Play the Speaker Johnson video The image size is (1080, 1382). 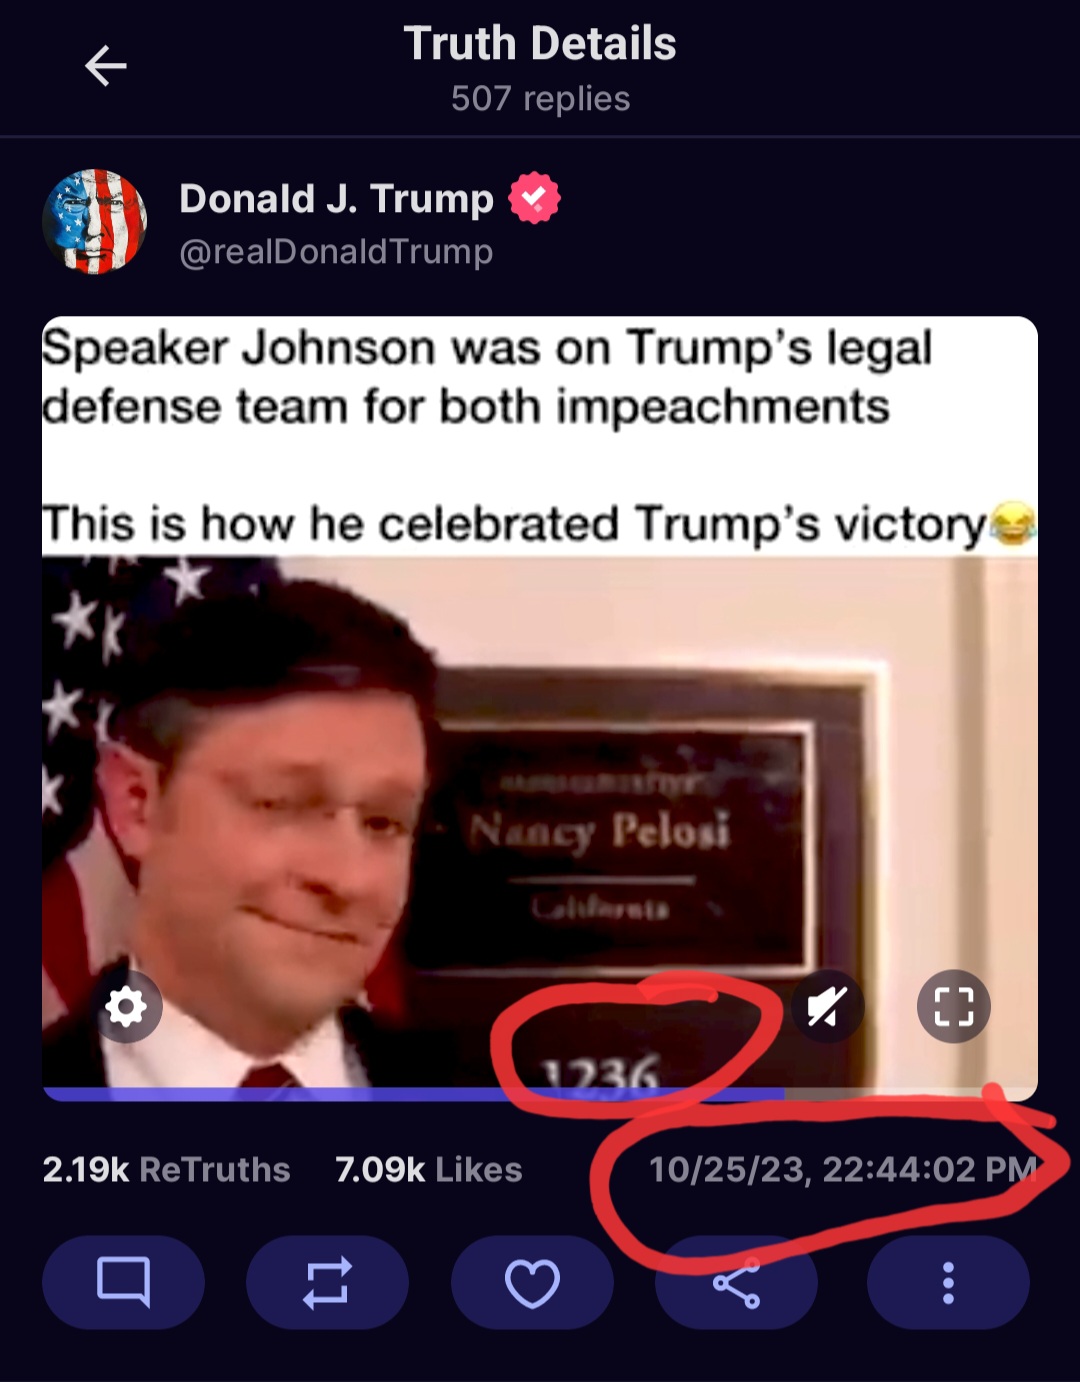click(540, 820)
